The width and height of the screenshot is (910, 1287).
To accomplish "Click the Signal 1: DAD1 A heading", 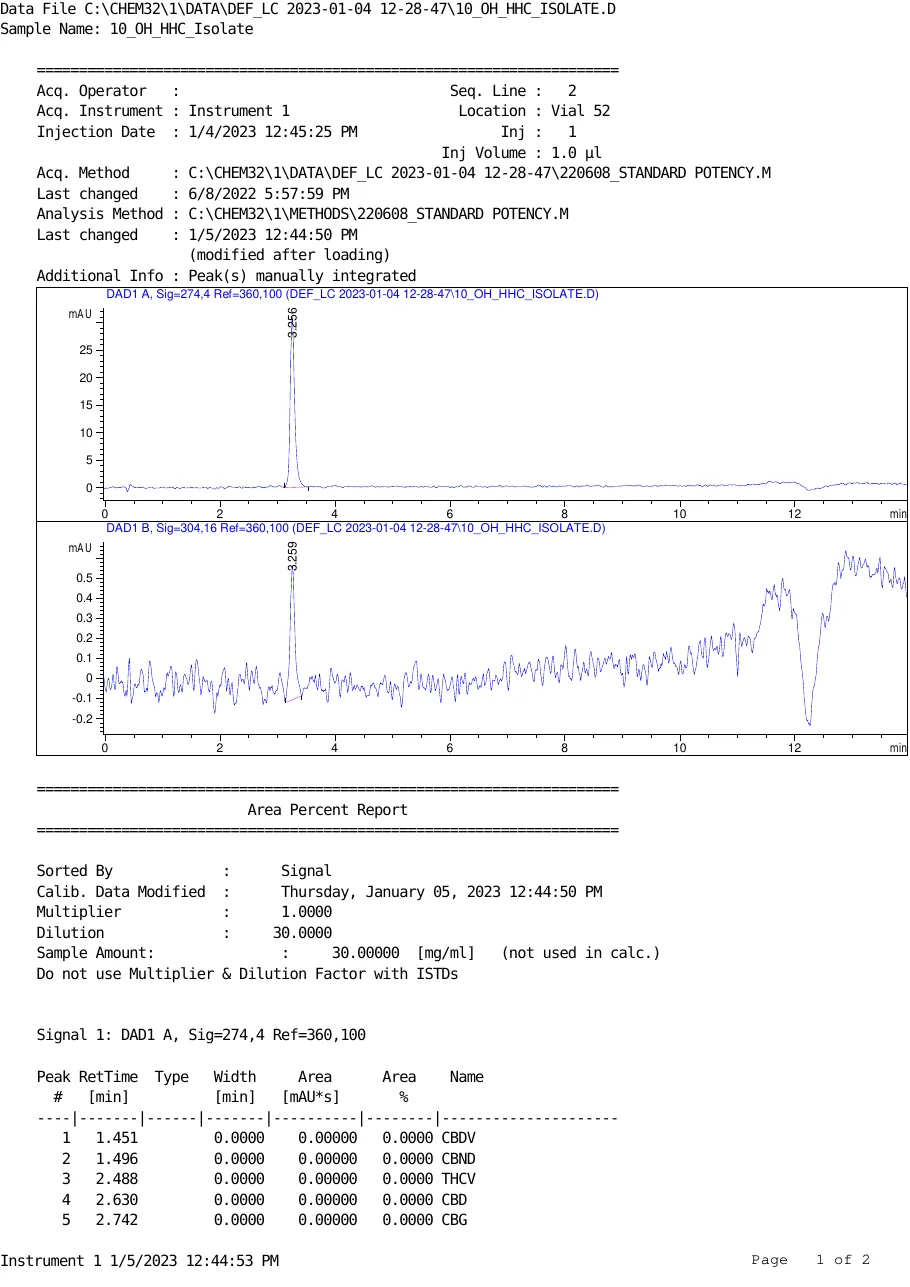I will tap(201, 1035).
